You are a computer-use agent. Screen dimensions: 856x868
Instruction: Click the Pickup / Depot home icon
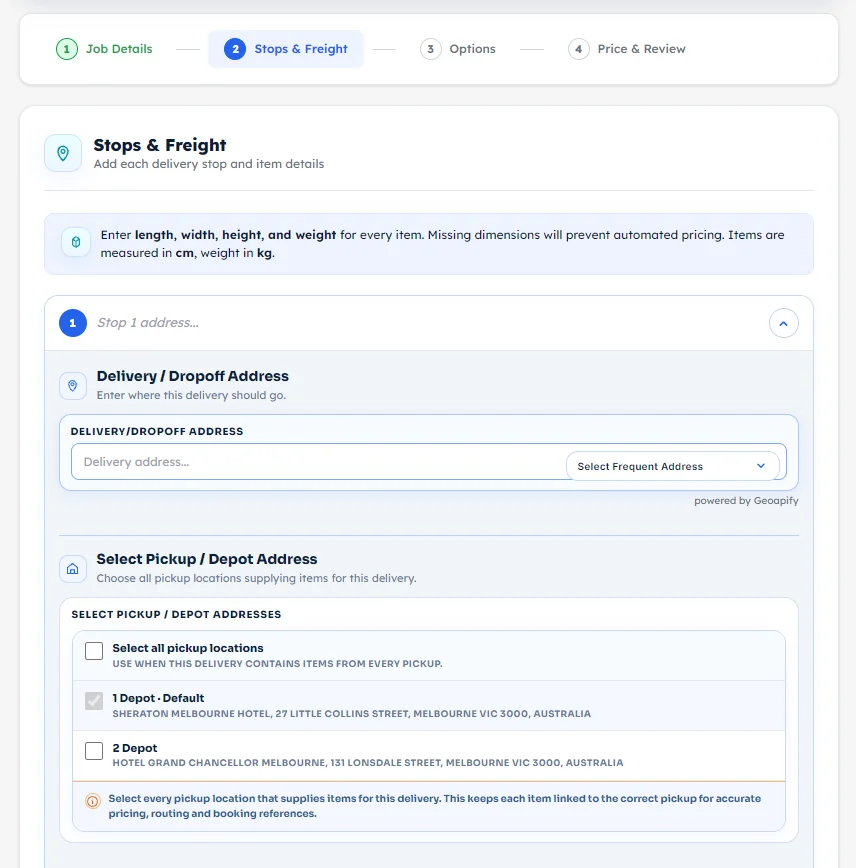[73, 569]
